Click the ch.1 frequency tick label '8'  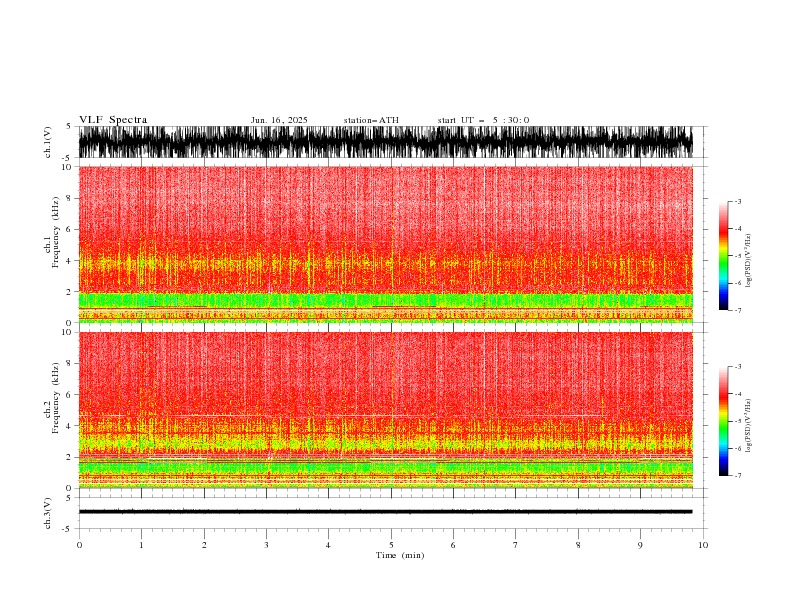click(69, 198)
